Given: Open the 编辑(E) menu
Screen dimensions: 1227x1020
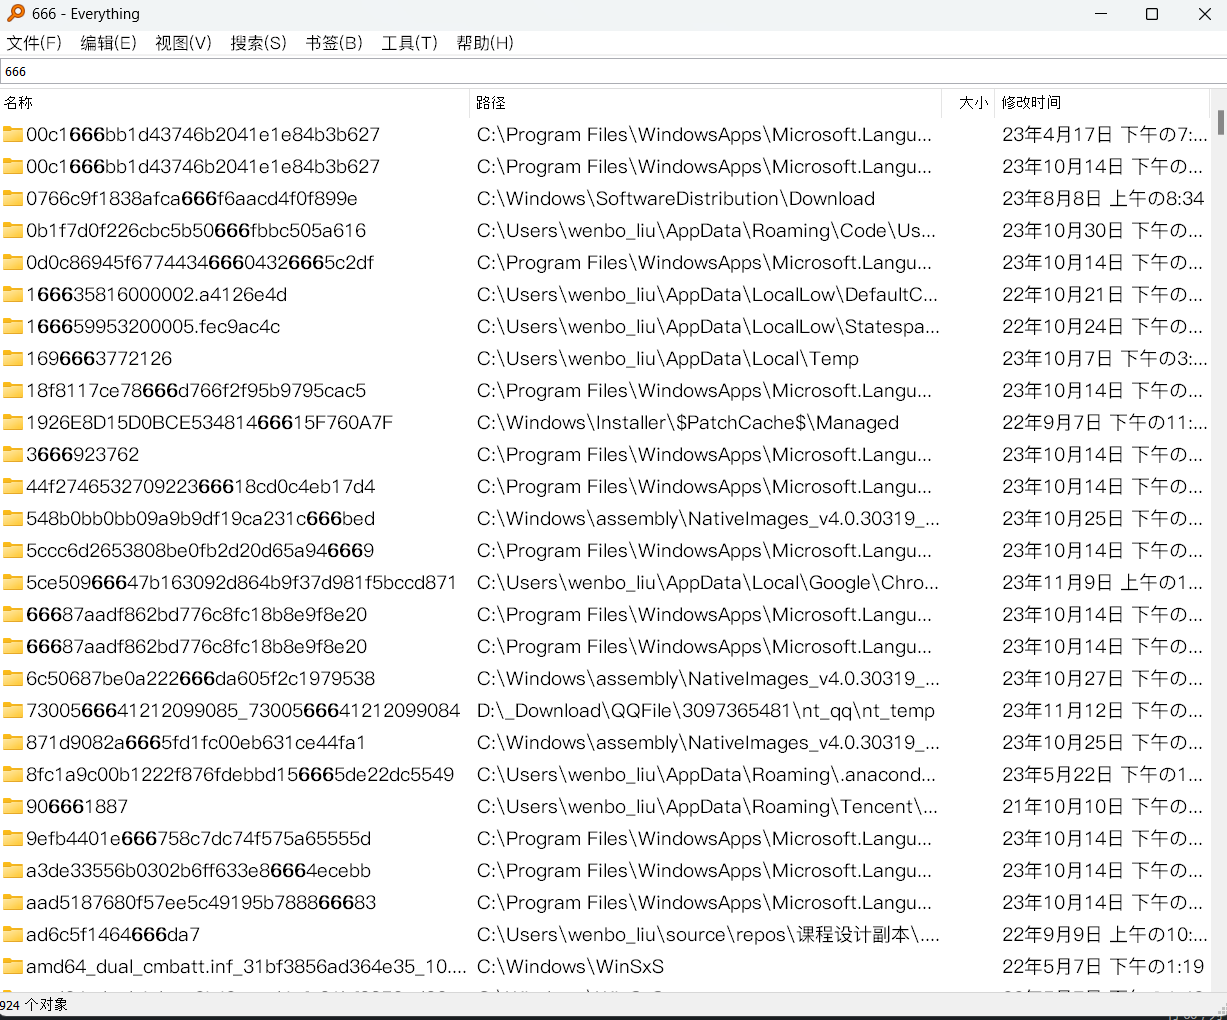Looking at the screenshot, I should [x=108, y=43].
